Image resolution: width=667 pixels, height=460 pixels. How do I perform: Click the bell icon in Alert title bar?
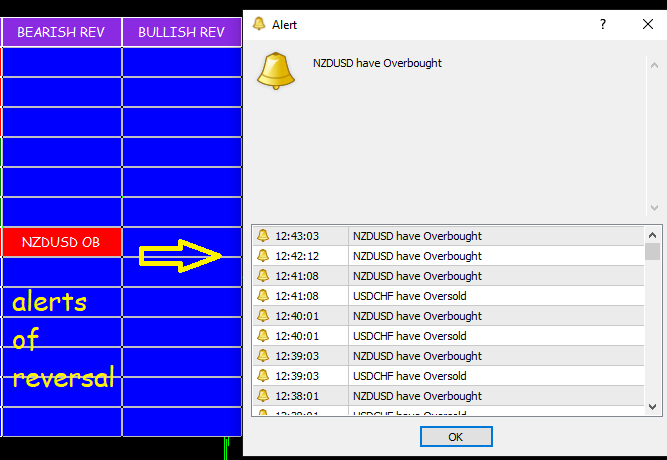coord(259,24)
